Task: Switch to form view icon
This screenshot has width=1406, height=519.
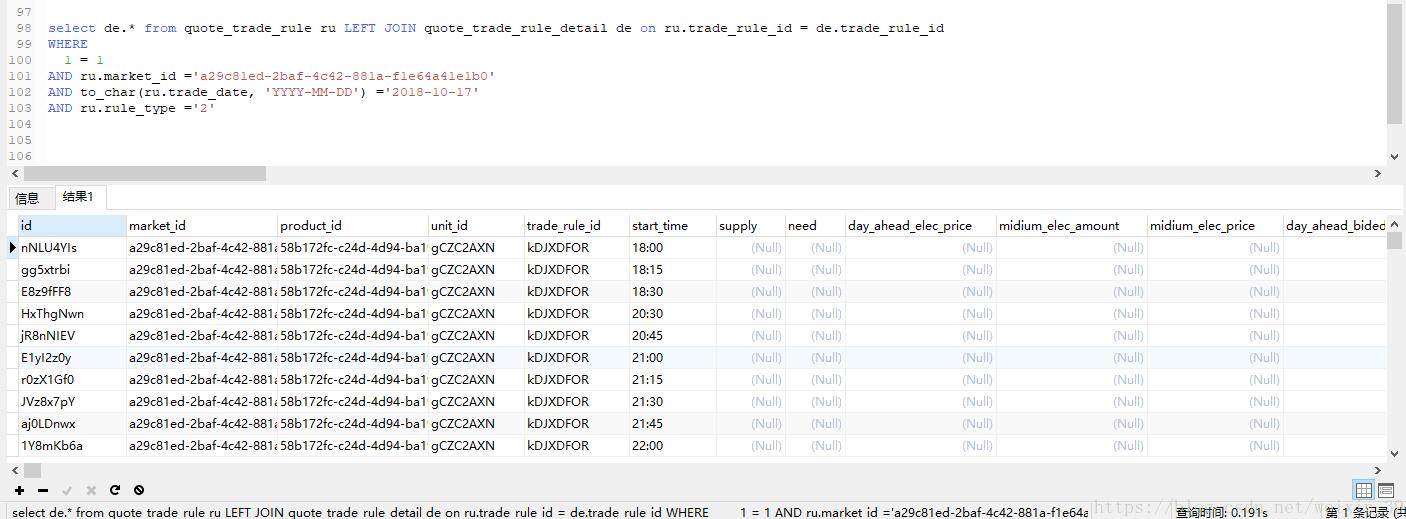Action: tap(1386, 490)
